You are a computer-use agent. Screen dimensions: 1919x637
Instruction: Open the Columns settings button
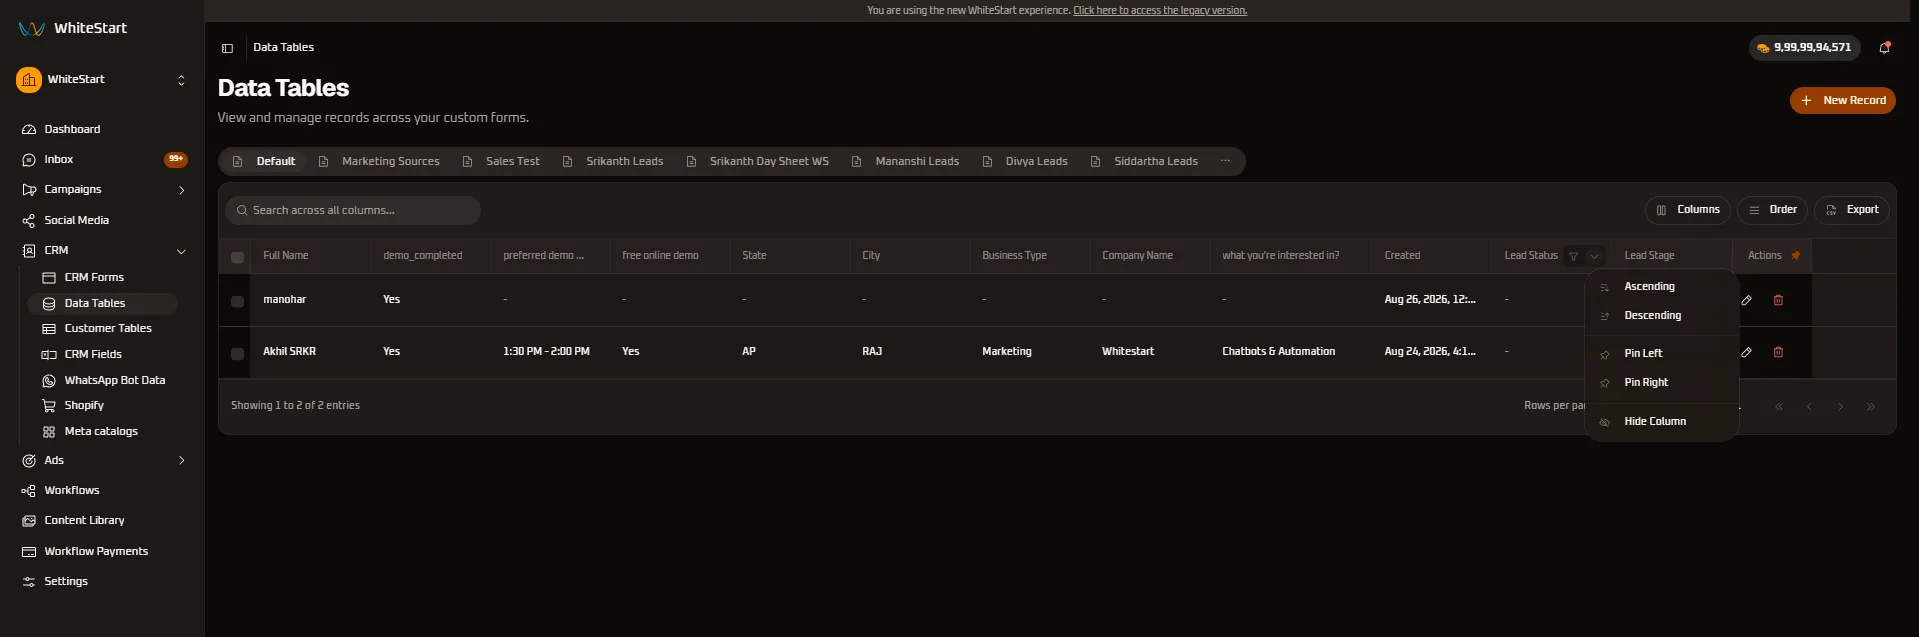tap(1688, 210)
